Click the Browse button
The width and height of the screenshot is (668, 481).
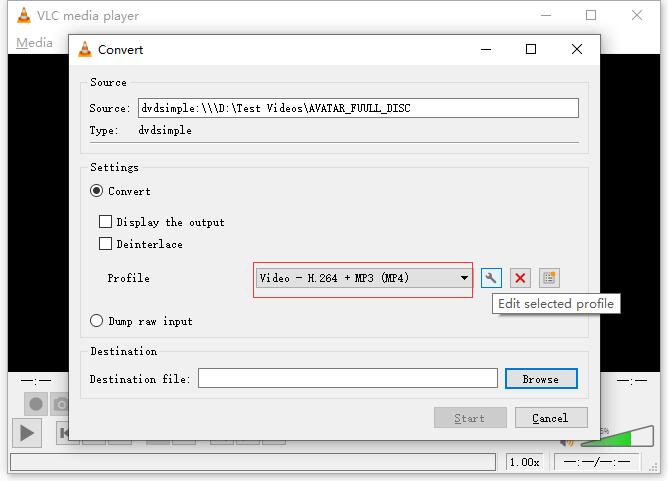pos(541,379)
